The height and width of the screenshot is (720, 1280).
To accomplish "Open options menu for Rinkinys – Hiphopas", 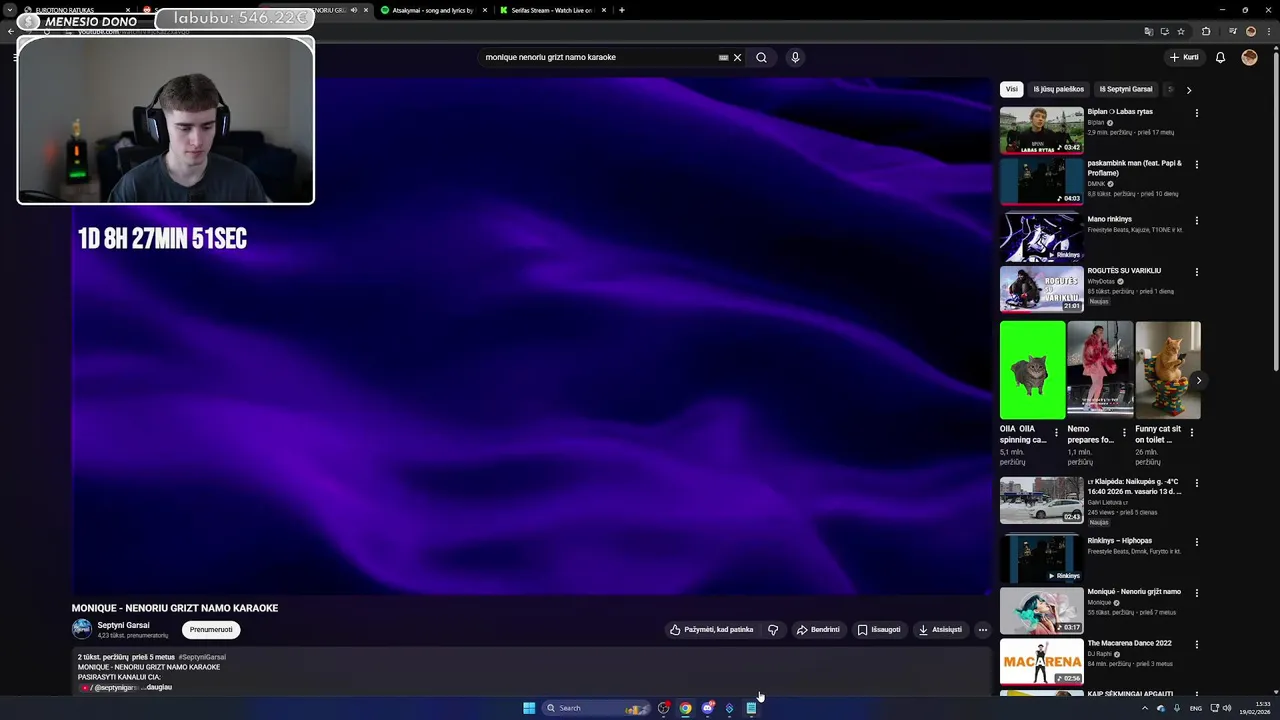I will coord(1197,542).
